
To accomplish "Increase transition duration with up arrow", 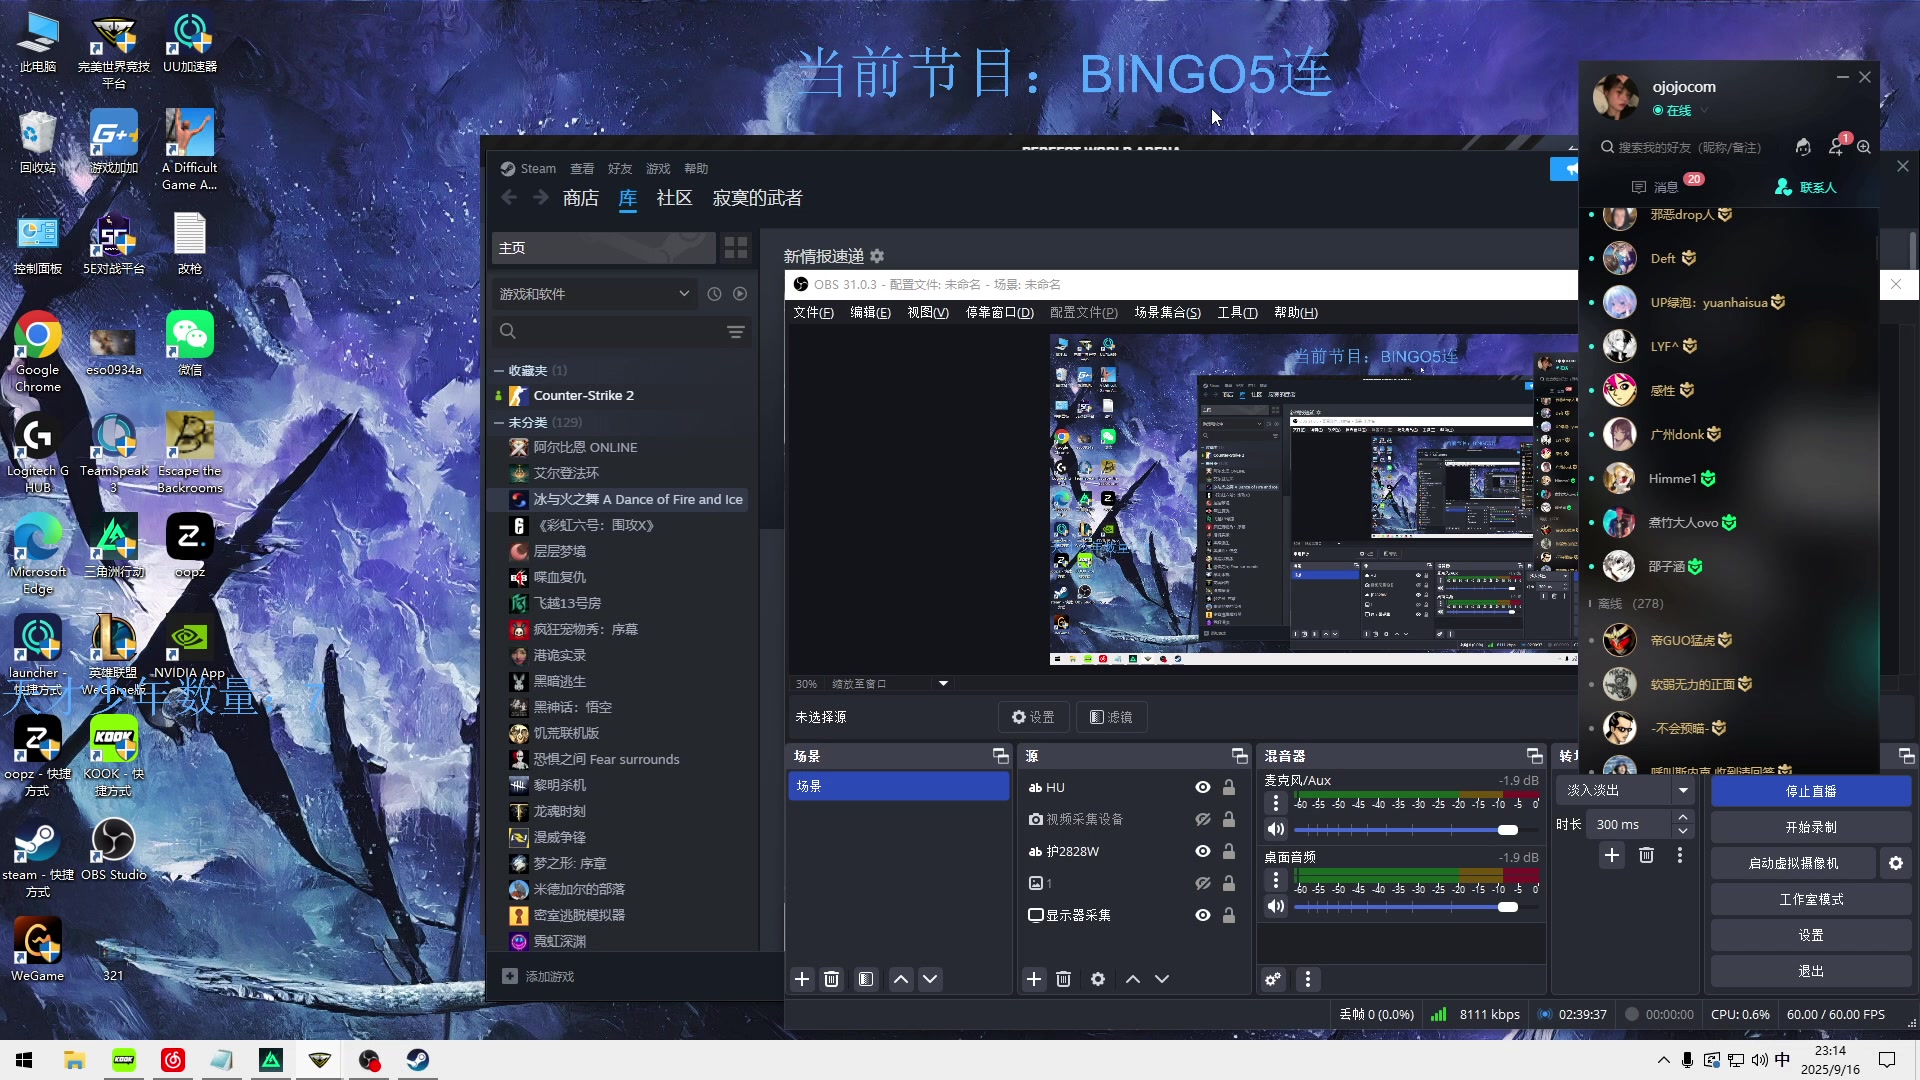I will tap(1683, 818).
